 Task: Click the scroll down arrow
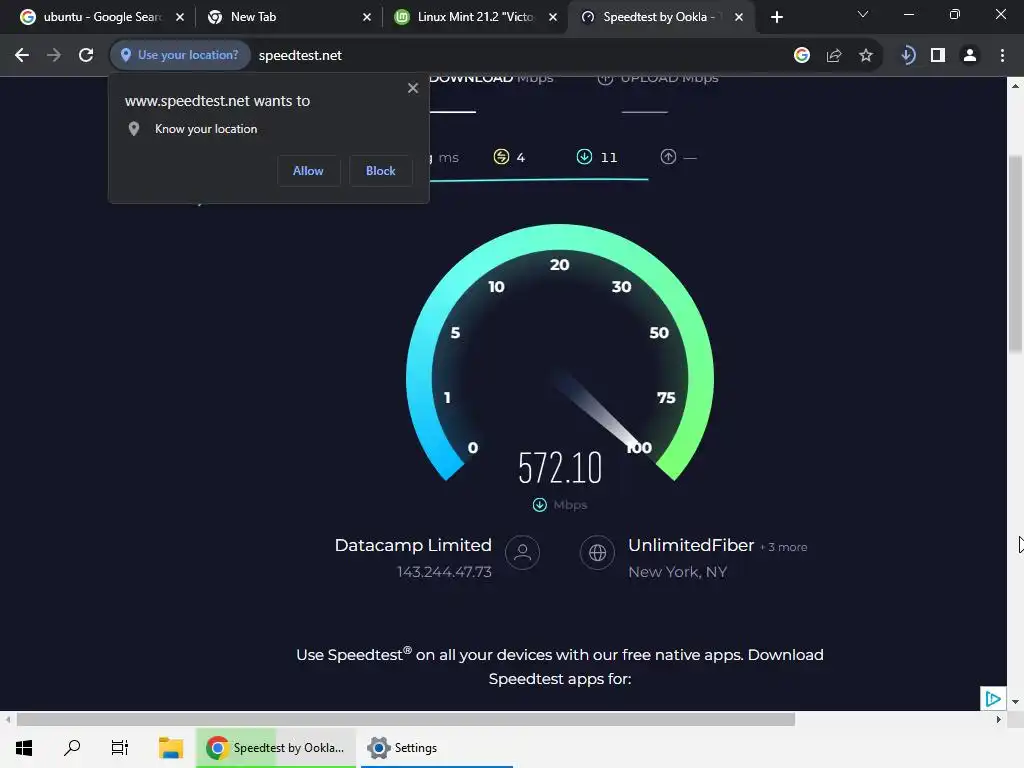pos(1015,702)
